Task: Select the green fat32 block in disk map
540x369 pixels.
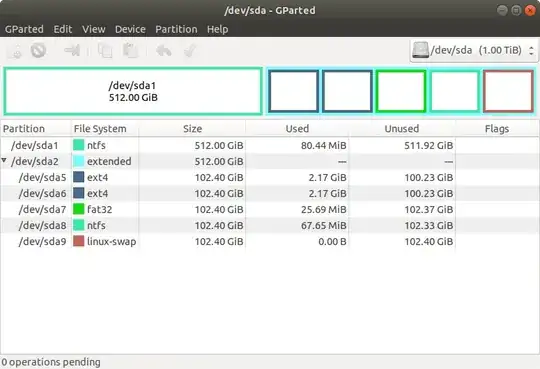Action: click(x=401, y=91)
